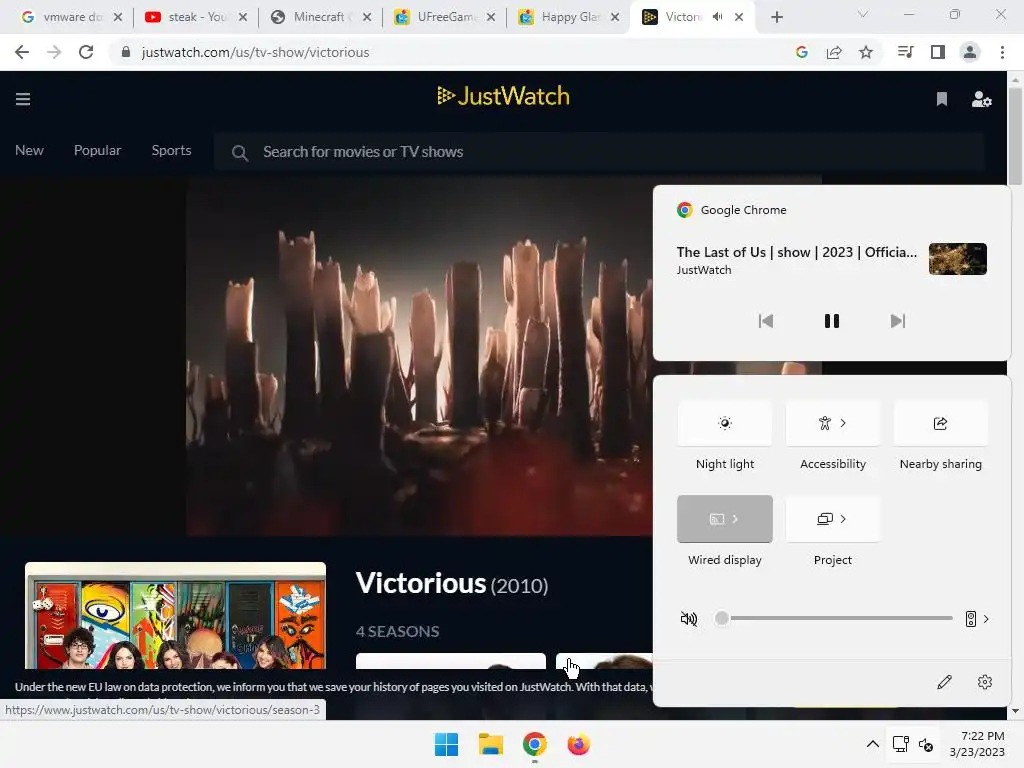Skip to previous track in media panel
This screenshot has height=768, width=1024.
coord(765,321)
